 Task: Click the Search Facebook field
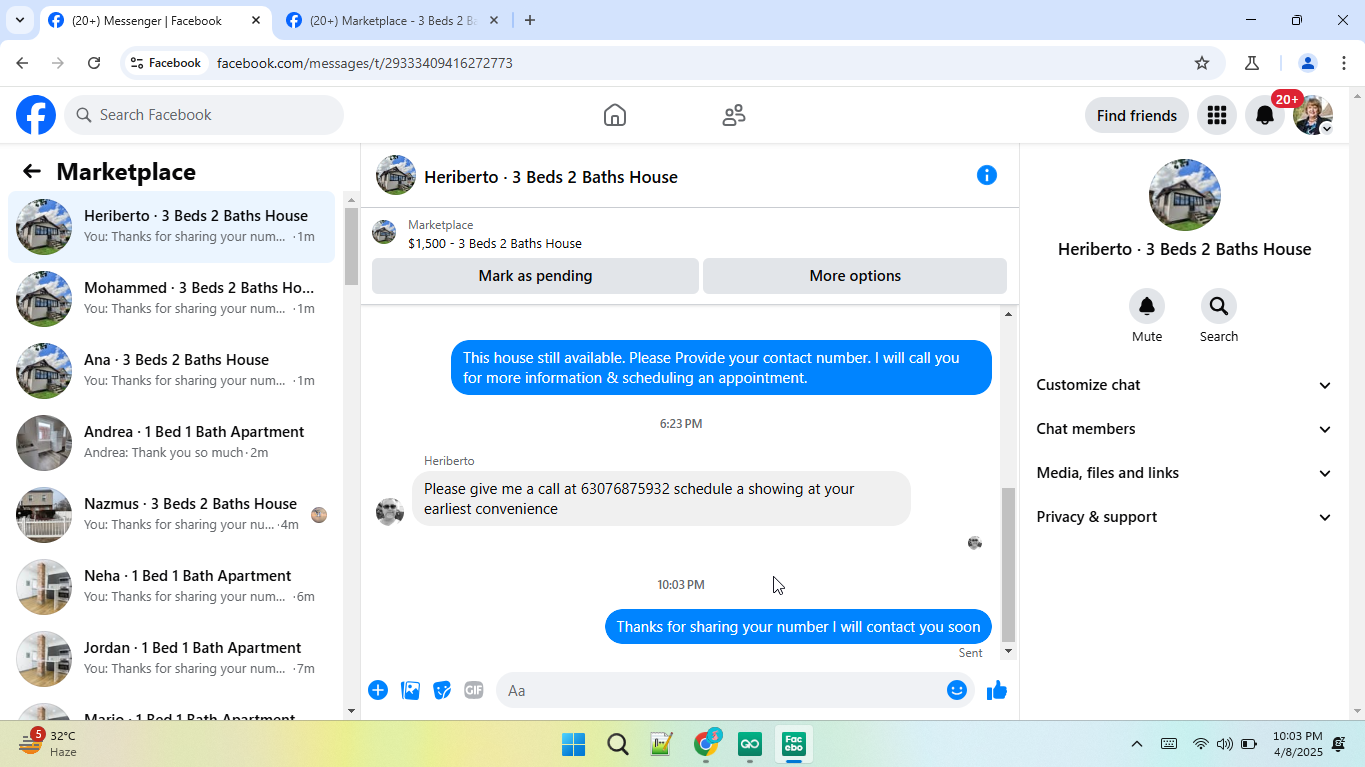tap(204, 115)
